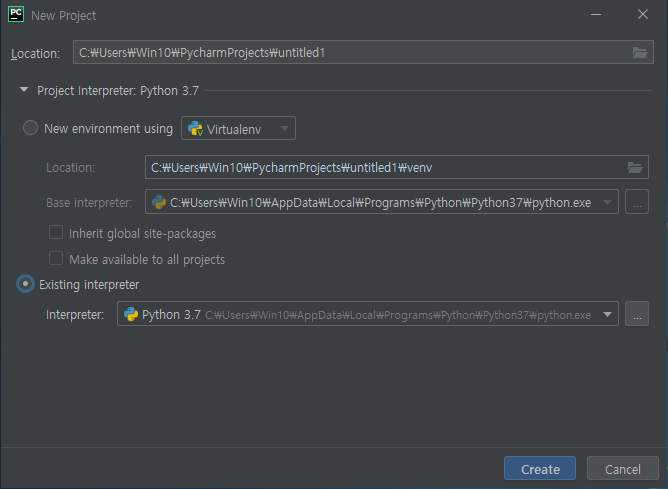This screenshot has height=489, width=668.
Task: Open the Virtualenv environment type dropdown
Action: pos(238,128)
